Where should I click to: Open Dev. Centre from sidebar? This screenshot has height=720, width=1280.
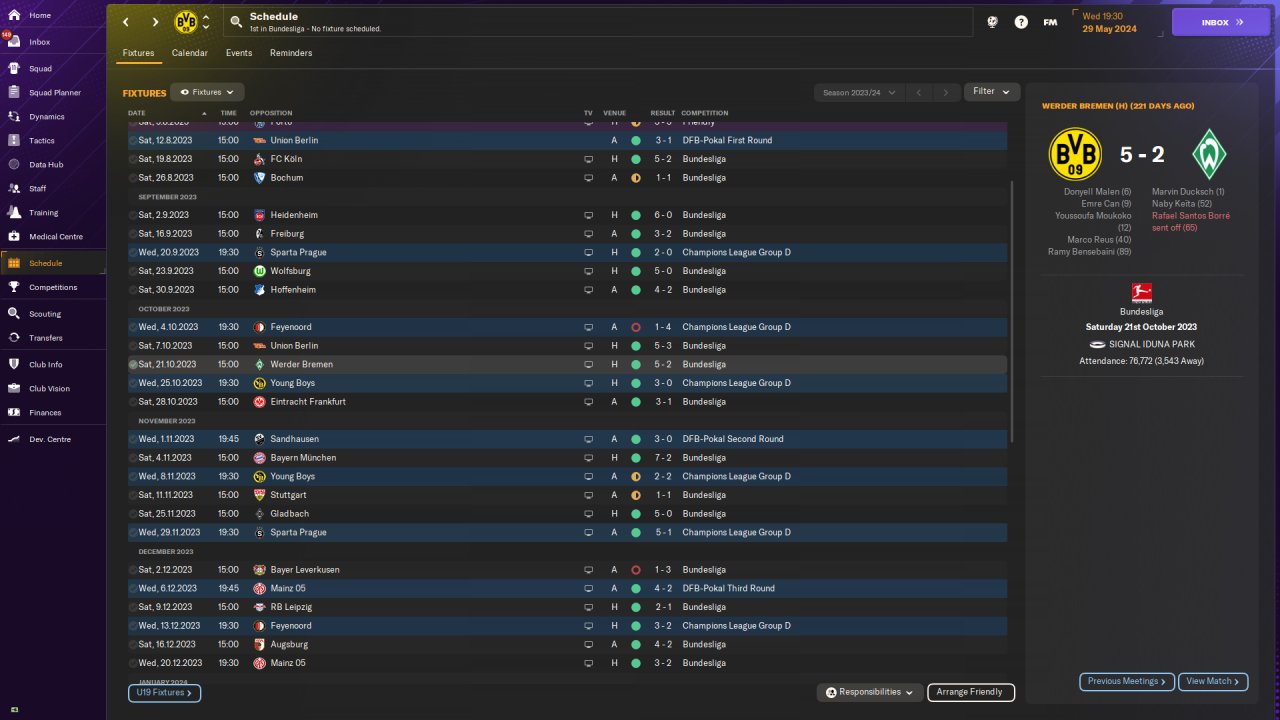tap(54, 439)
